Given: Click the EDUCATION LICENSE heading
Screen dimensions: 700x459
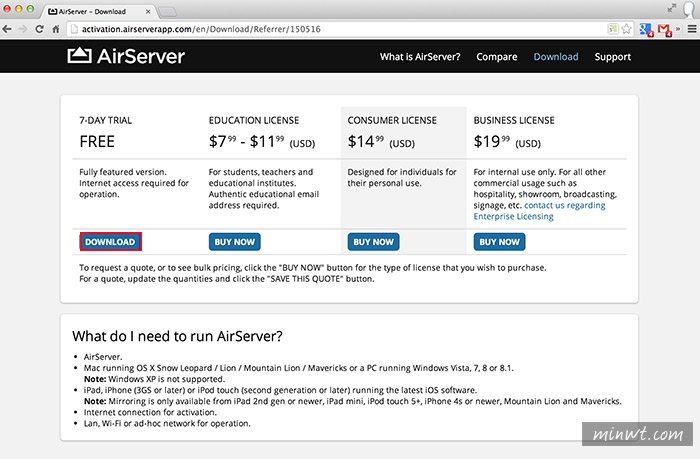Looking at the screenshot, I should tap(254, 120).
